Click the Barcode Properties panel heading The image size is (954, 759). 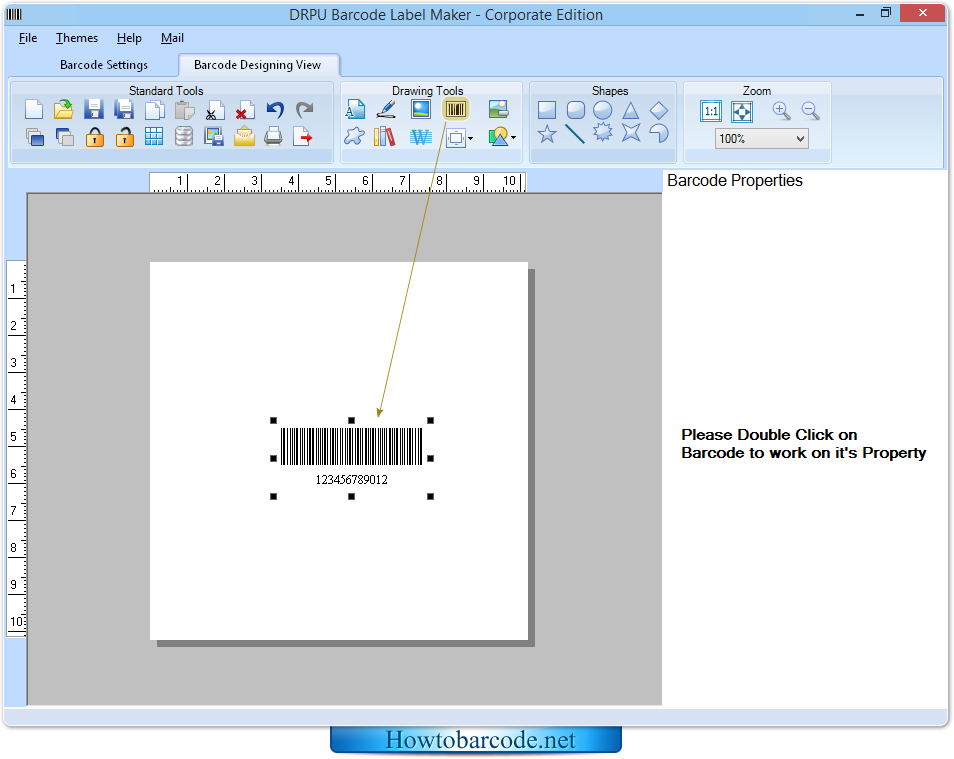tap(735, 181)
